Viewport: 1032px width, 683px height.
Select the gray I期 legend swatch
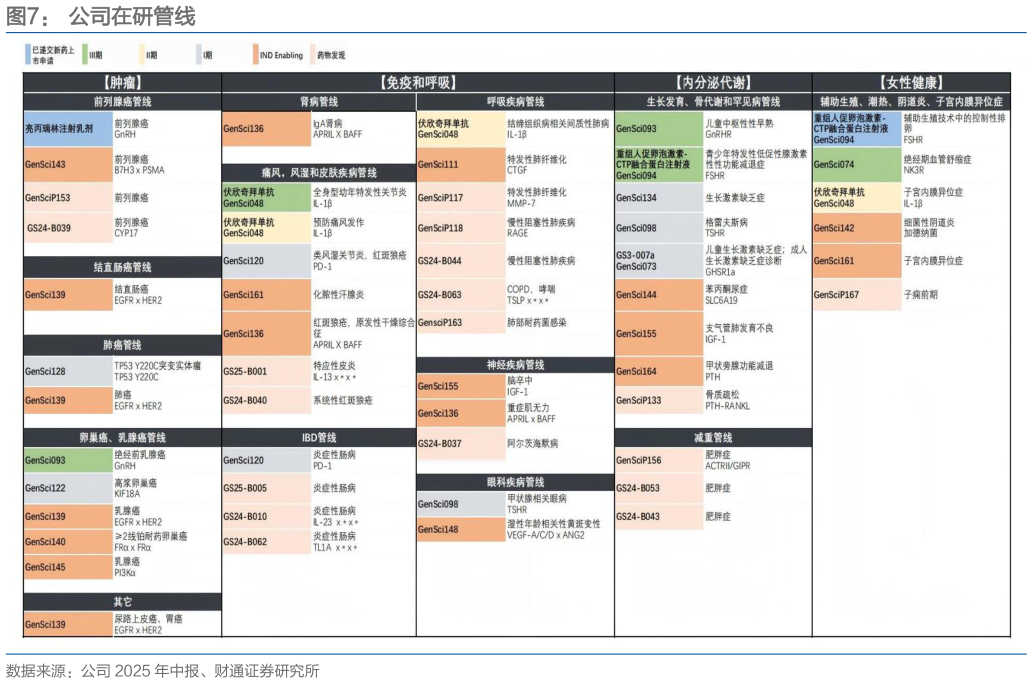(200, 54)
